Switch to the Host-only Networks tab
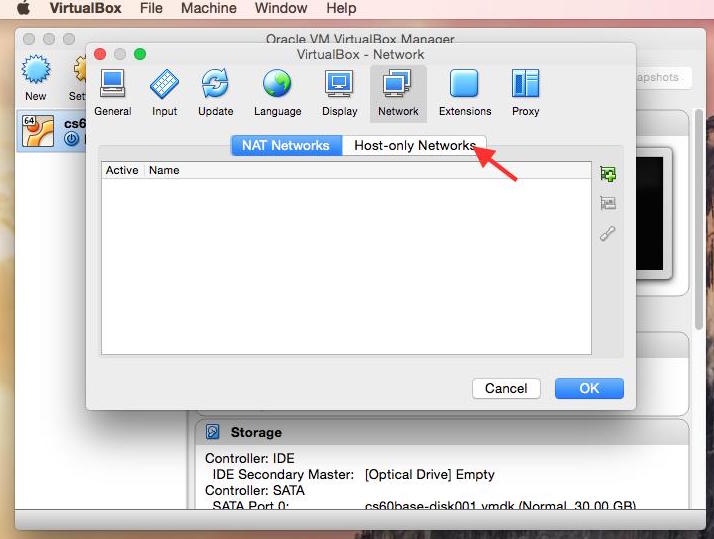This screenshot has width=714, height=539. tap(415, 146)
